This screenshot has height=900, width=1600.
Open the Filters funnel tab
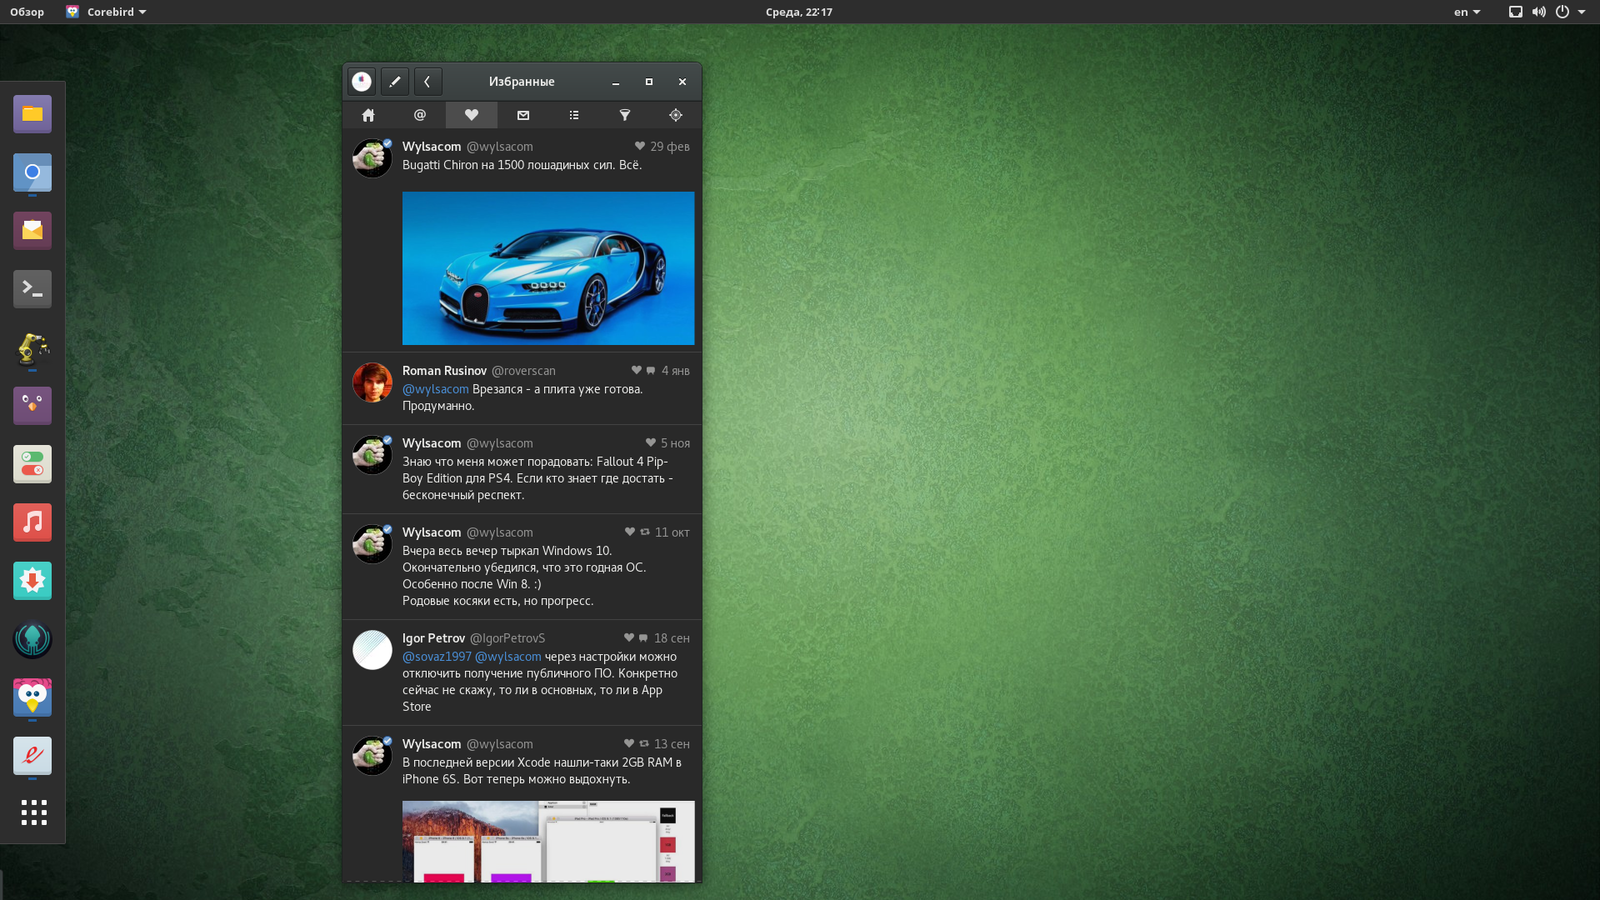(x=625, y=115)
